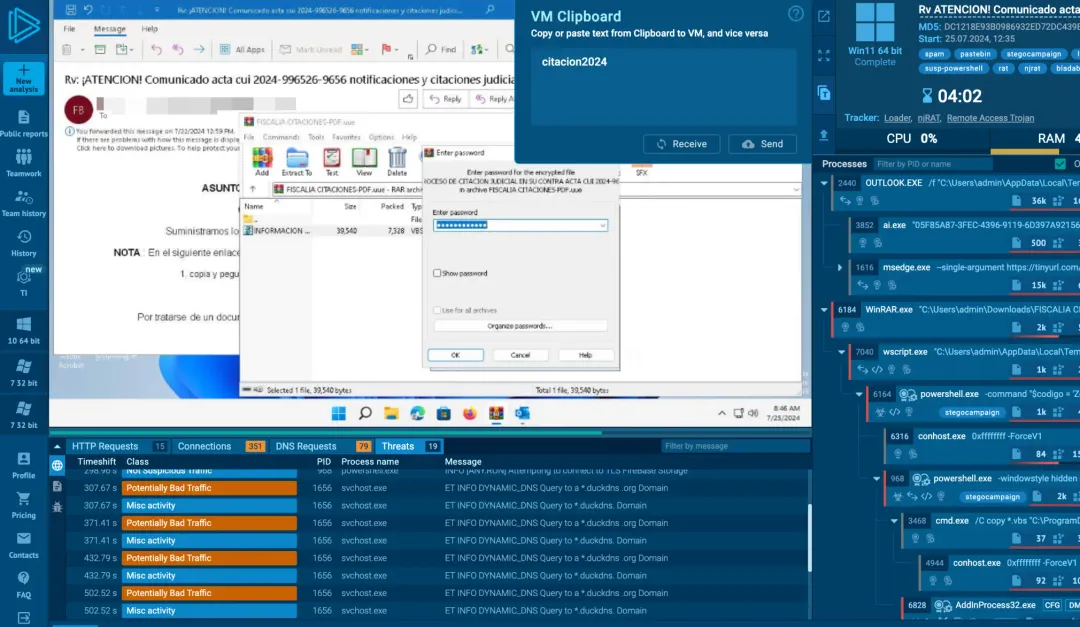
Task: Expand the msedge.exe process children
Action: 839,267
